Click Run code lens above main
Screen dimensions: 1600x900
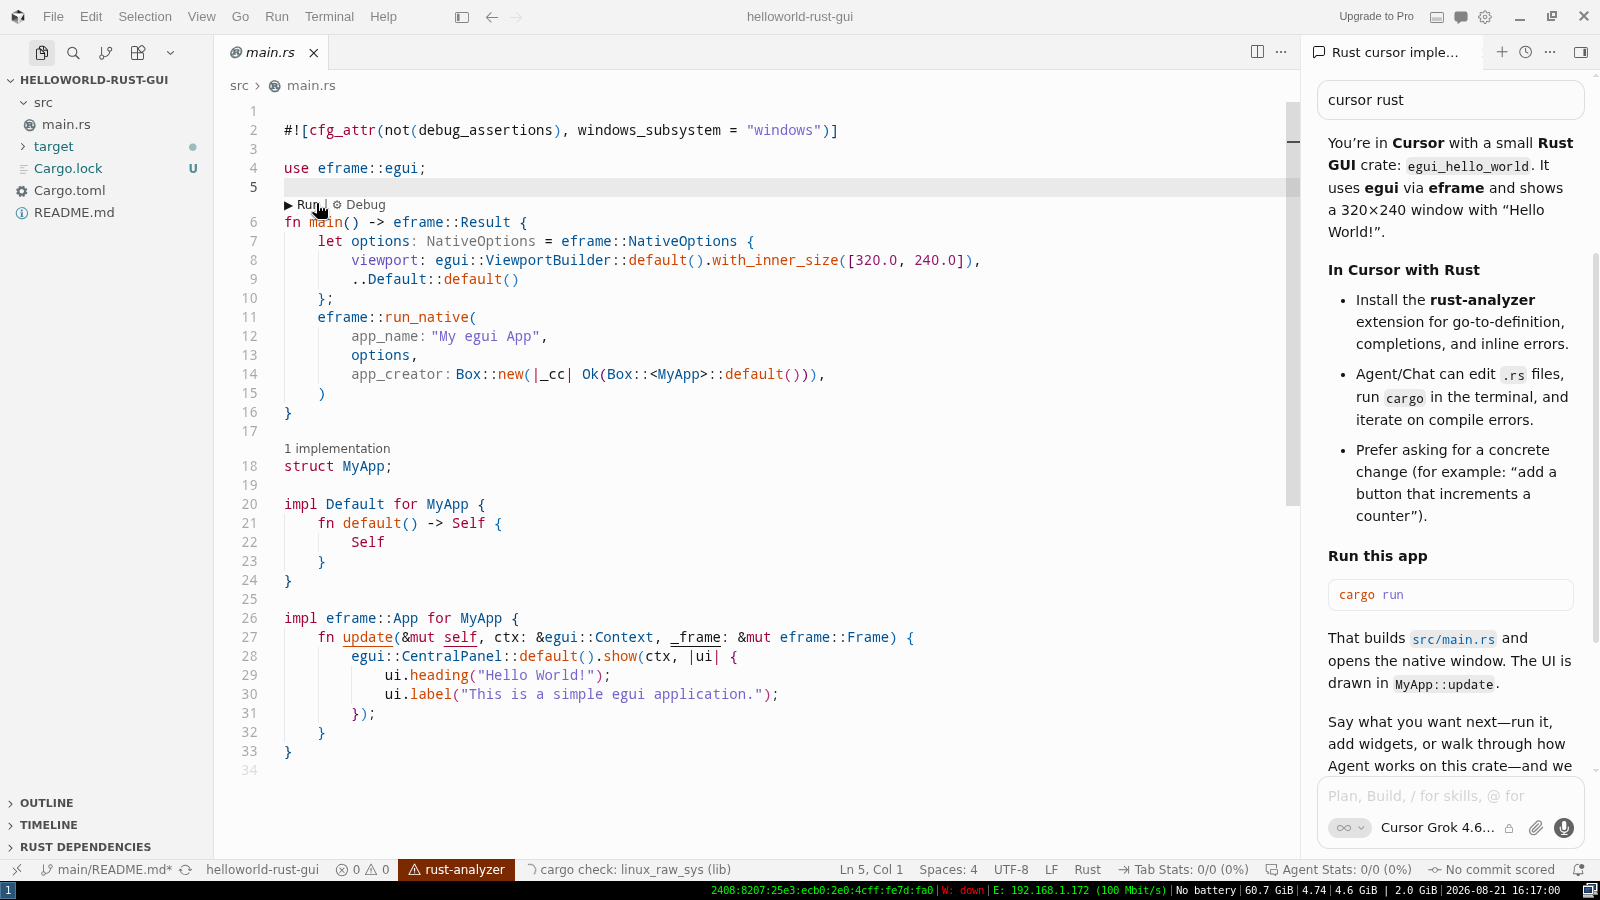(302, 205)
